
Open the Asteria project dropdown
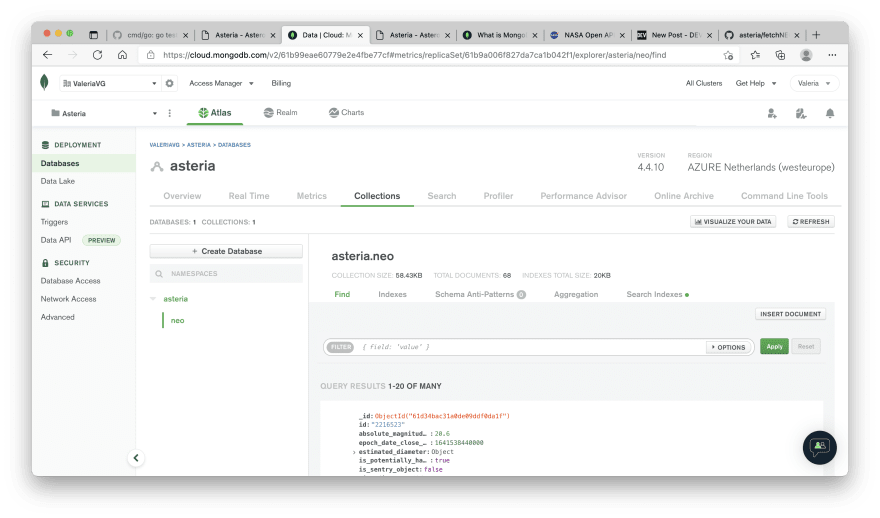click(103, 113)
